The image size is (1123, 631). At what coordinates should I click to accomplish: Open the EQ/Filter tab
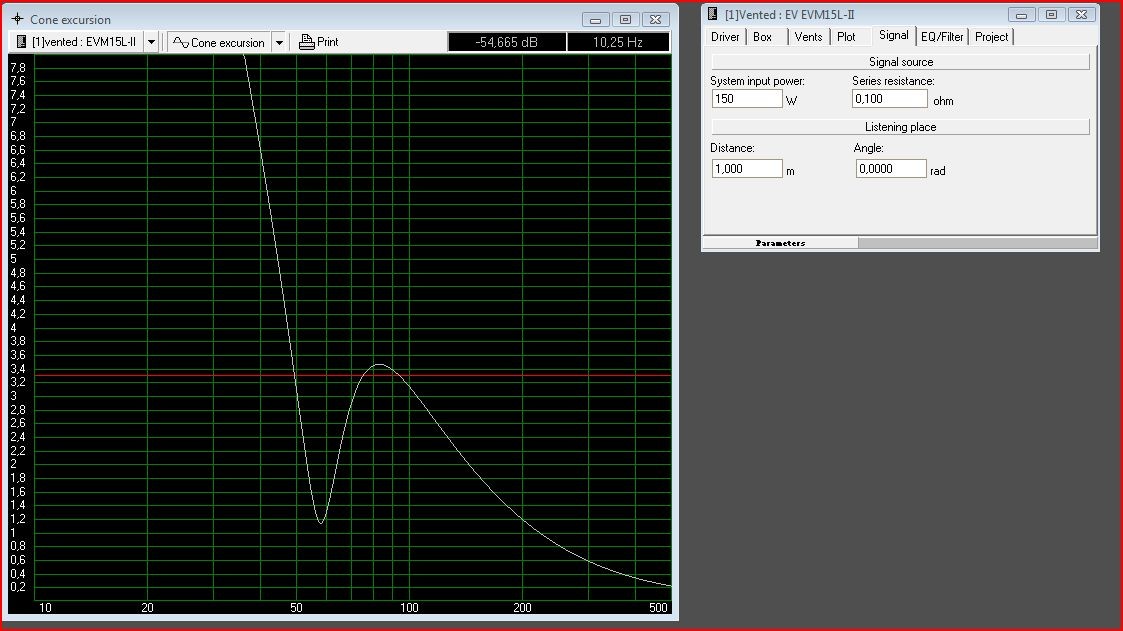click(943, 37)
